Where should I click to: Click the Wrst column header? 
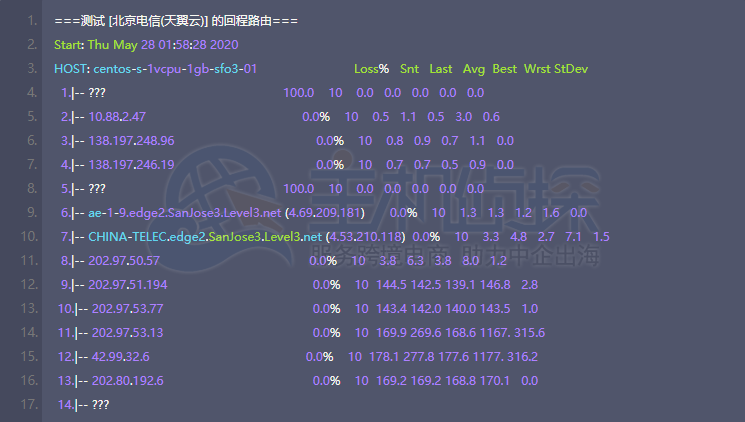[537, 69]
